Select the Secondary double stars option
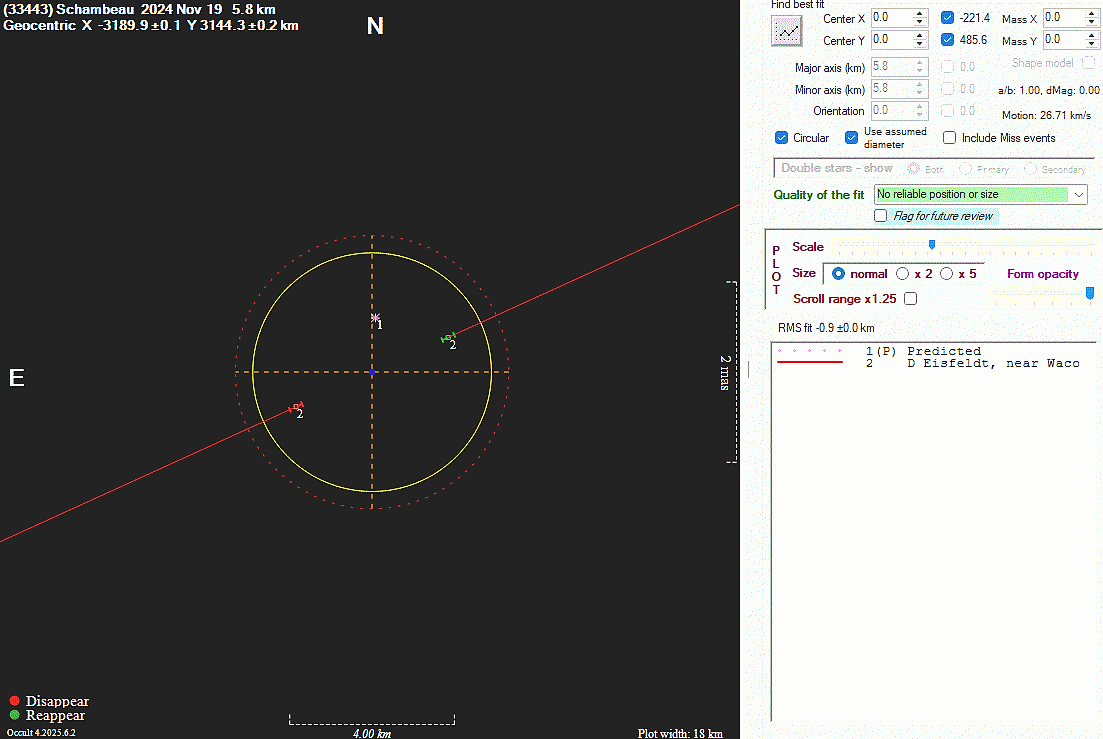Viewport: 1103px width, 739px height. coord(1031,169)
